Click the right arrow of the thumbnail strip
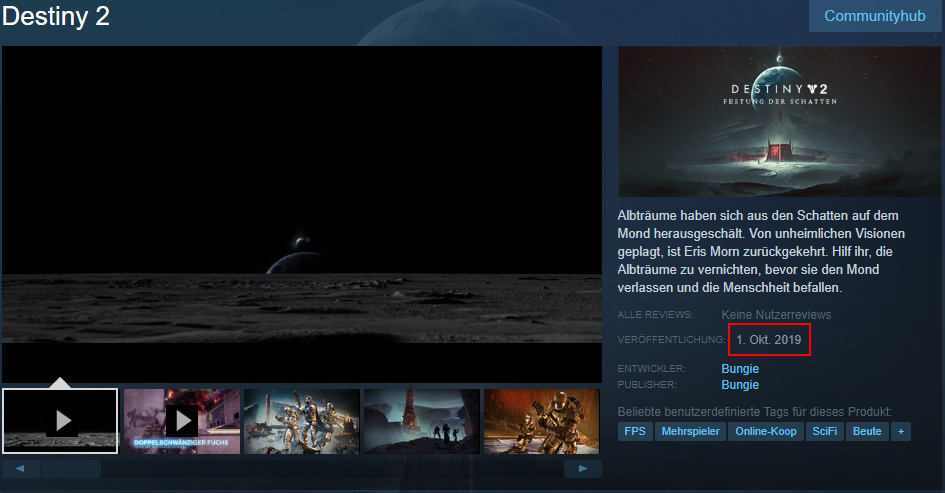This screenshot has height=493, width=945. click(583, 468)
